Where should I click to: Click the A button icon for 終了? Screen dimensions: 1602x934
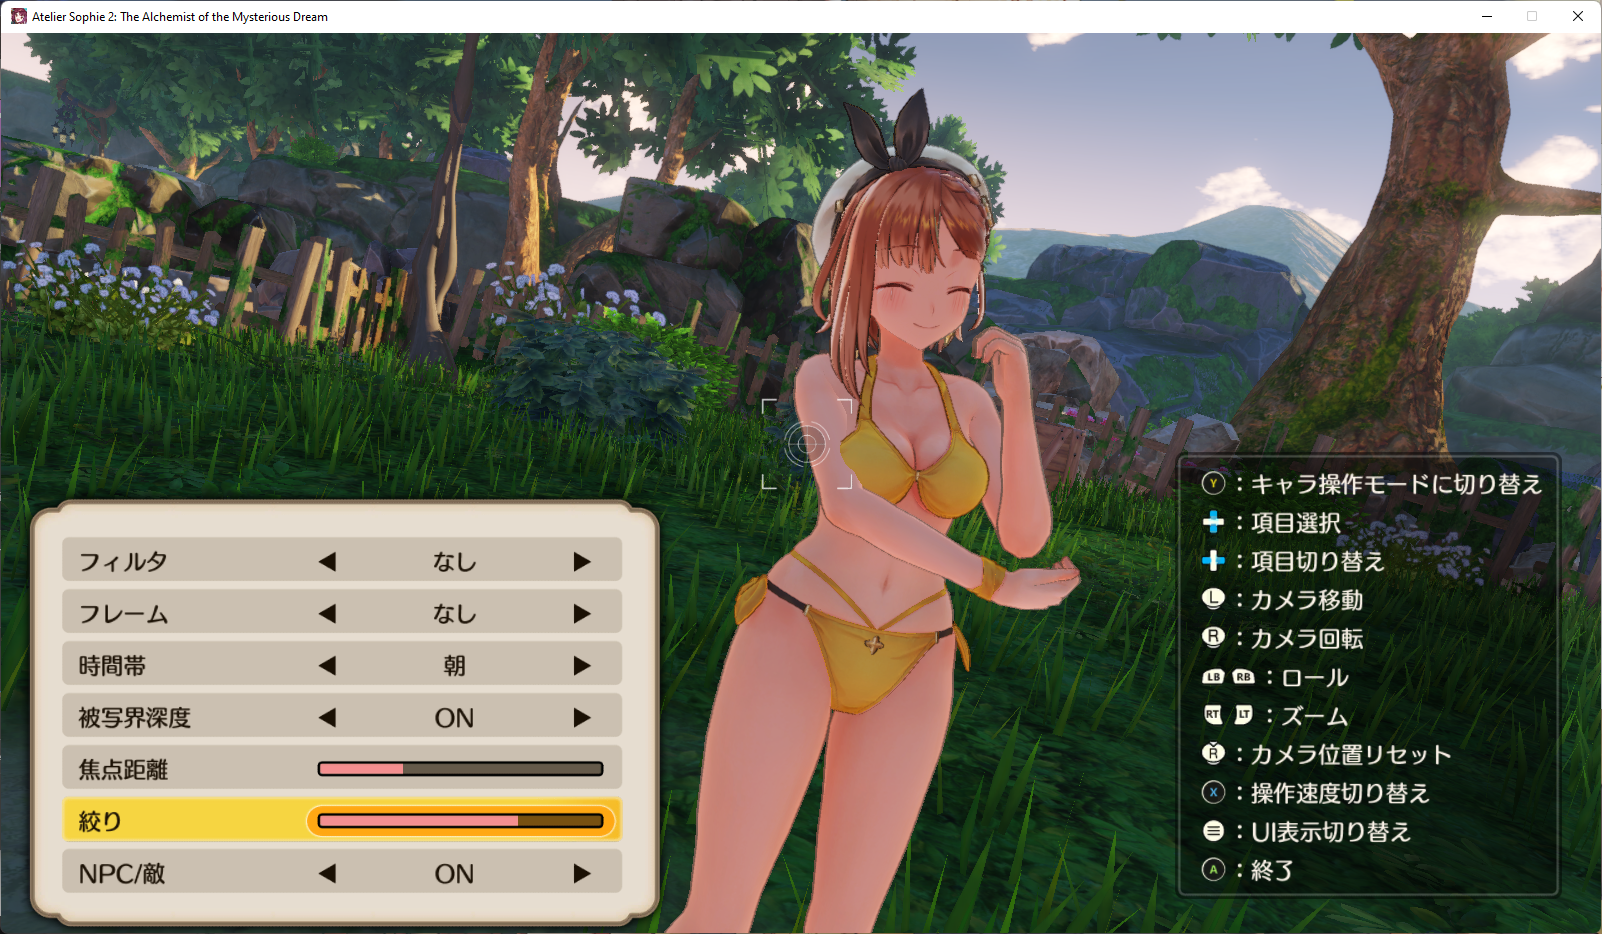click(x=1213, y=870)
